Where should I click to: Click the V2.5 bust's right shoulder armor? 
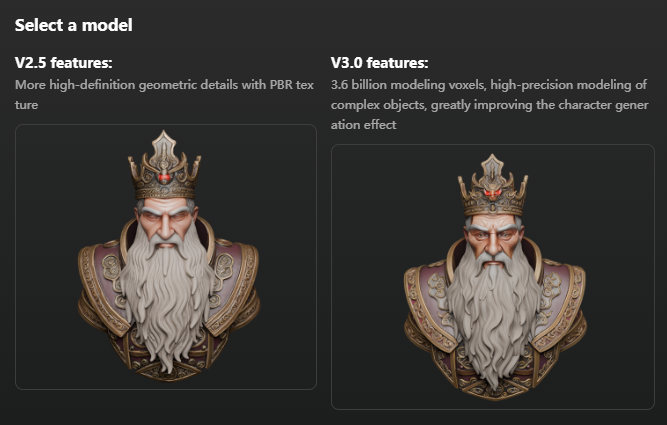pyautogui.click(x=234, y=285)
